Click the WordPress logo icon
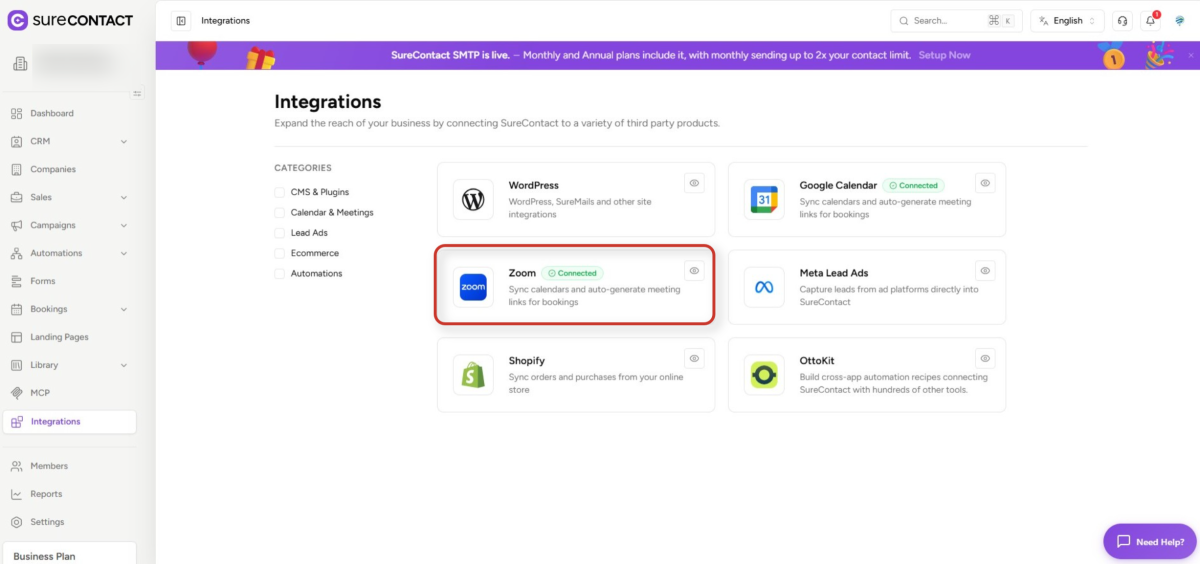 point(473,200)
